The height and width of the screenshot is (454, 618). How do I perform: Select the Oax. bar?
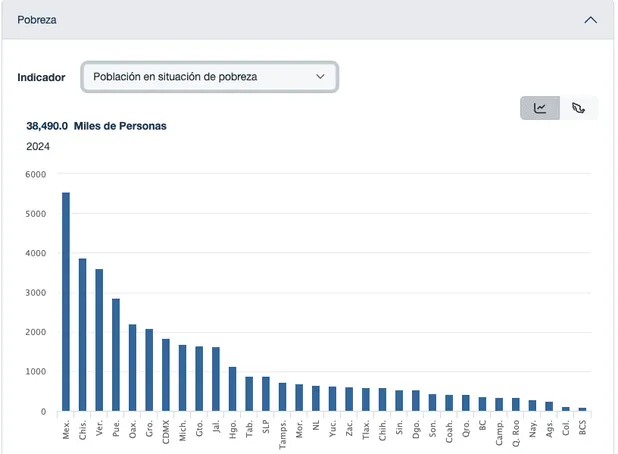coord(132,368)
